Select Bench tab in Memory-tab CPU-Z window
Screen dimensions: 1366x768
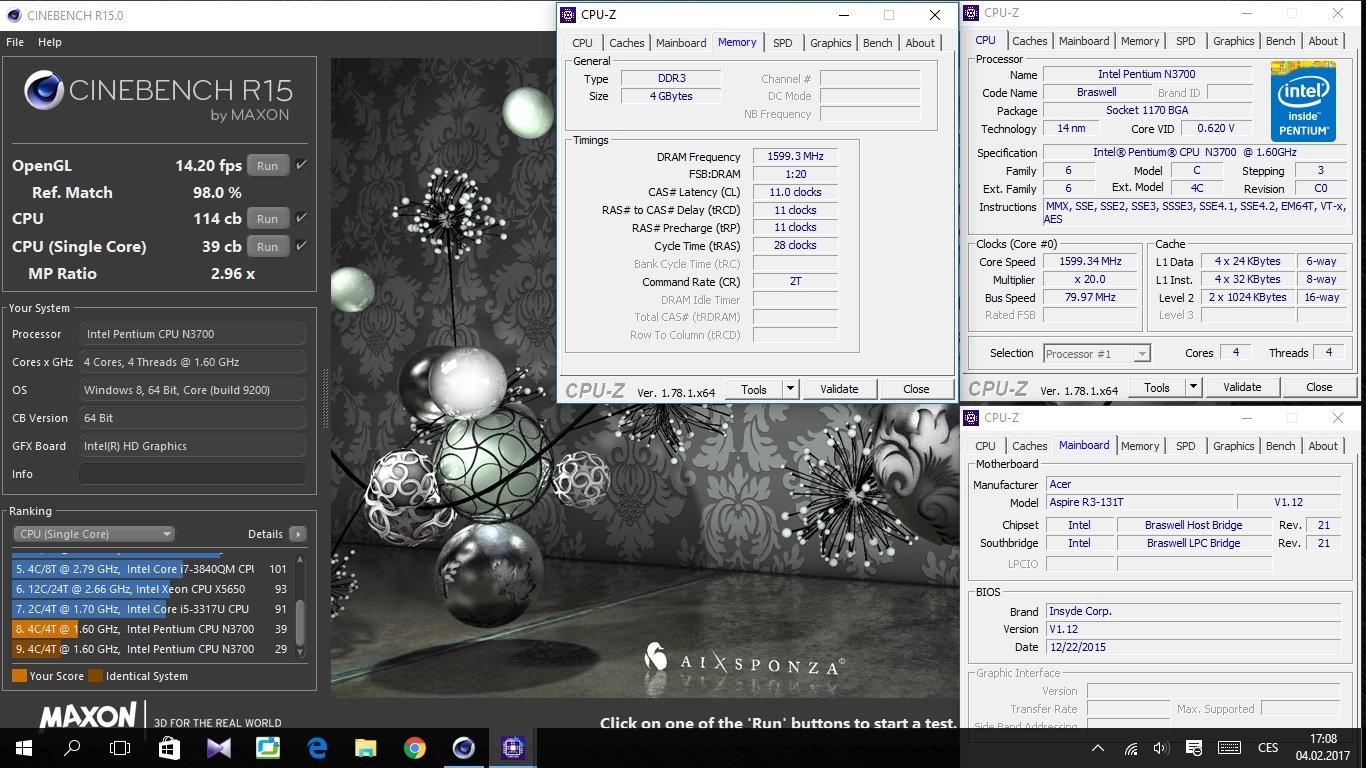pyautogui.click(x=877, y=43)
